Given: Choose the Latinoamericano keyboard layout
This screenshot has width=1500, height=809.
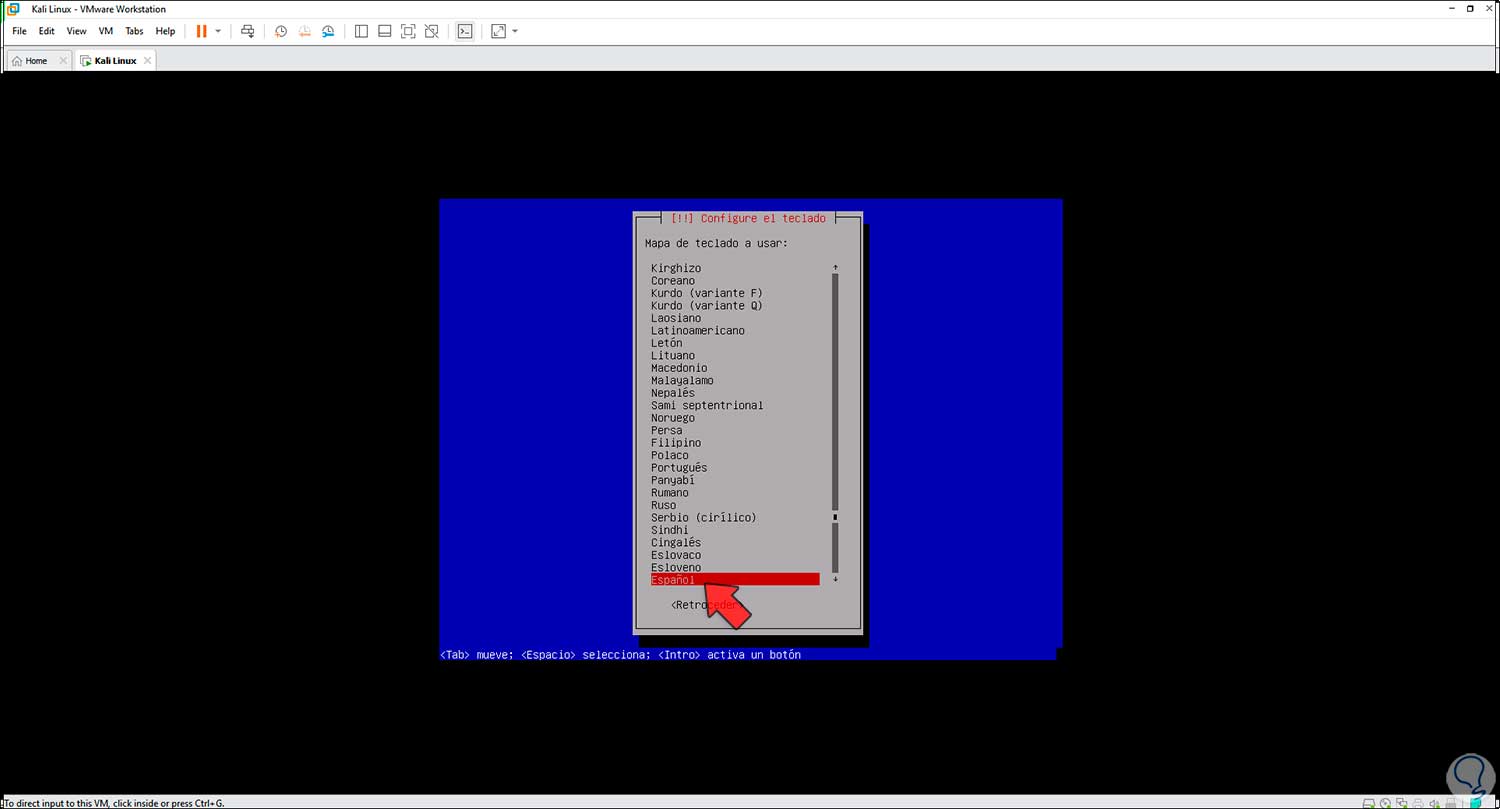Looking at the screenshot, I should point(698,331).
